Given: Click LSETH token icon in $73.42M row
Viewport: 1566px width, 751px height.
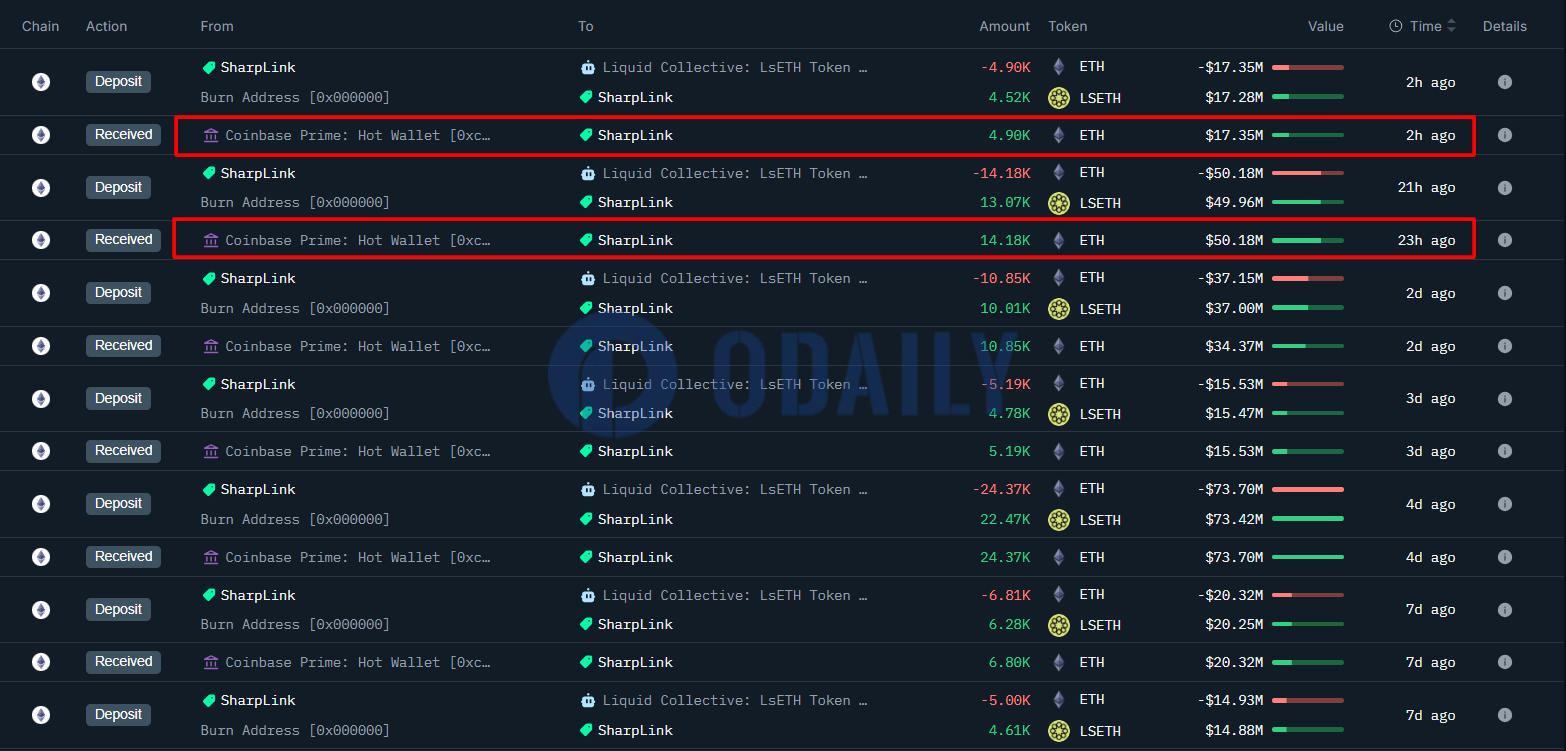Looking at the screenshot, I should [x=1059, y=520].
